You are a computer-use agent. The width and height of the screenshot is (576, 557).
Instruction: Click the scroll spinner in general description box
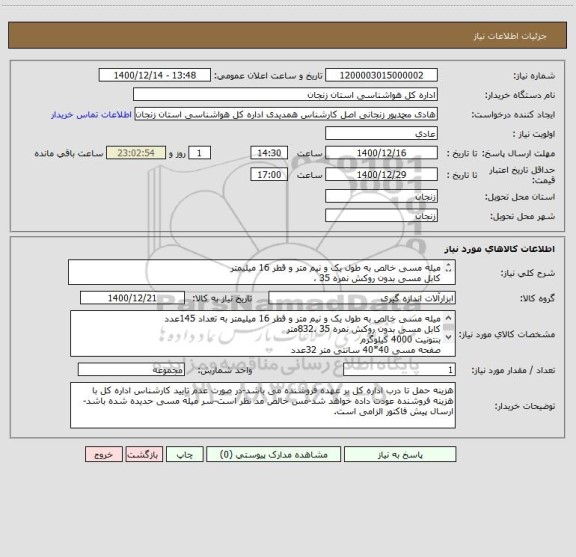coord(448,268)
